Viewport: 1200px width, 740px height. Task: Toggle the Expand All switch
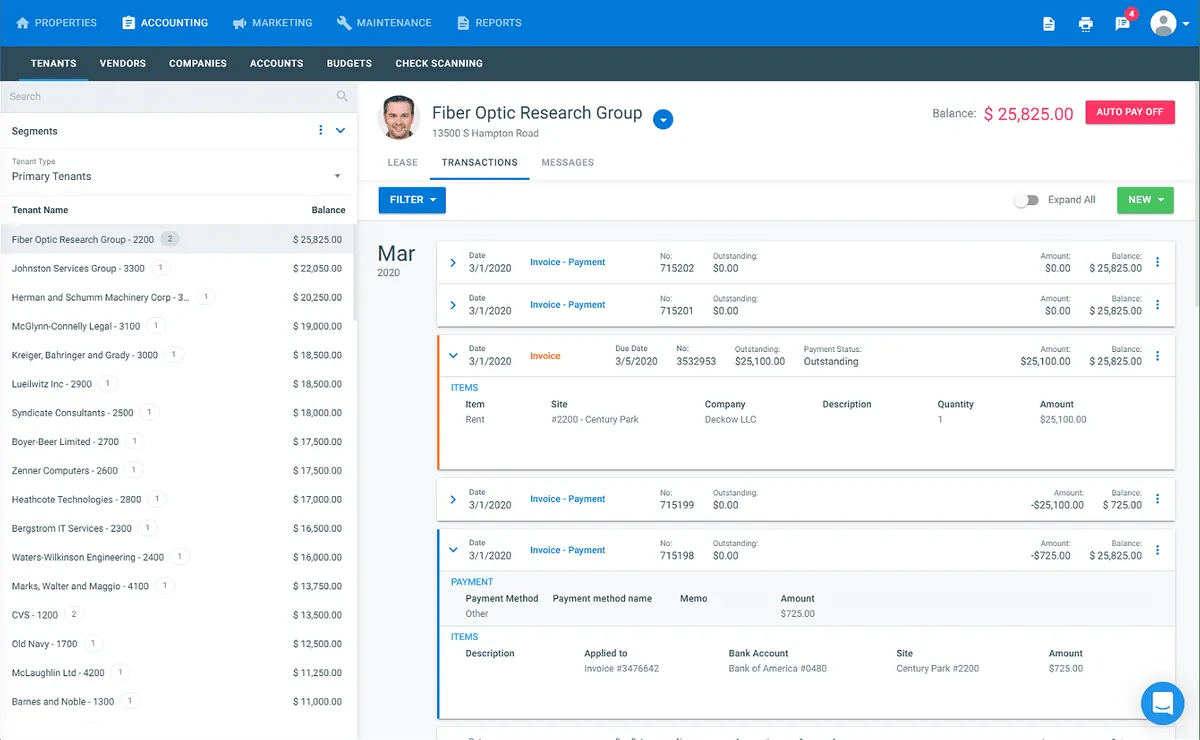click(x=1026, y=200)
